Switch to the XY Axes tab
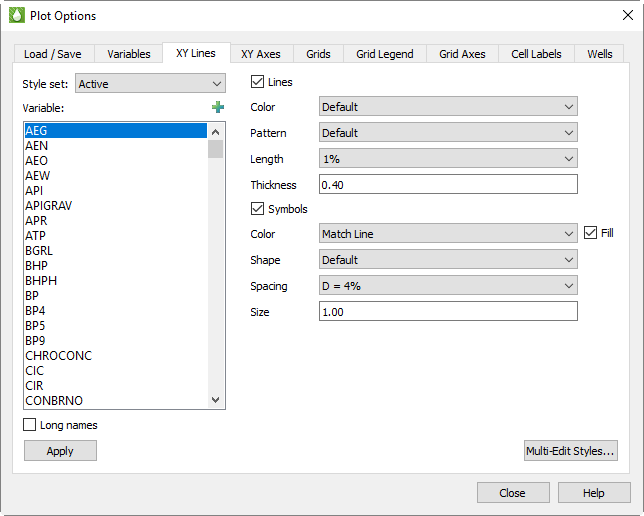Viewport: 644px width, 516px height. tap(261, 54)
